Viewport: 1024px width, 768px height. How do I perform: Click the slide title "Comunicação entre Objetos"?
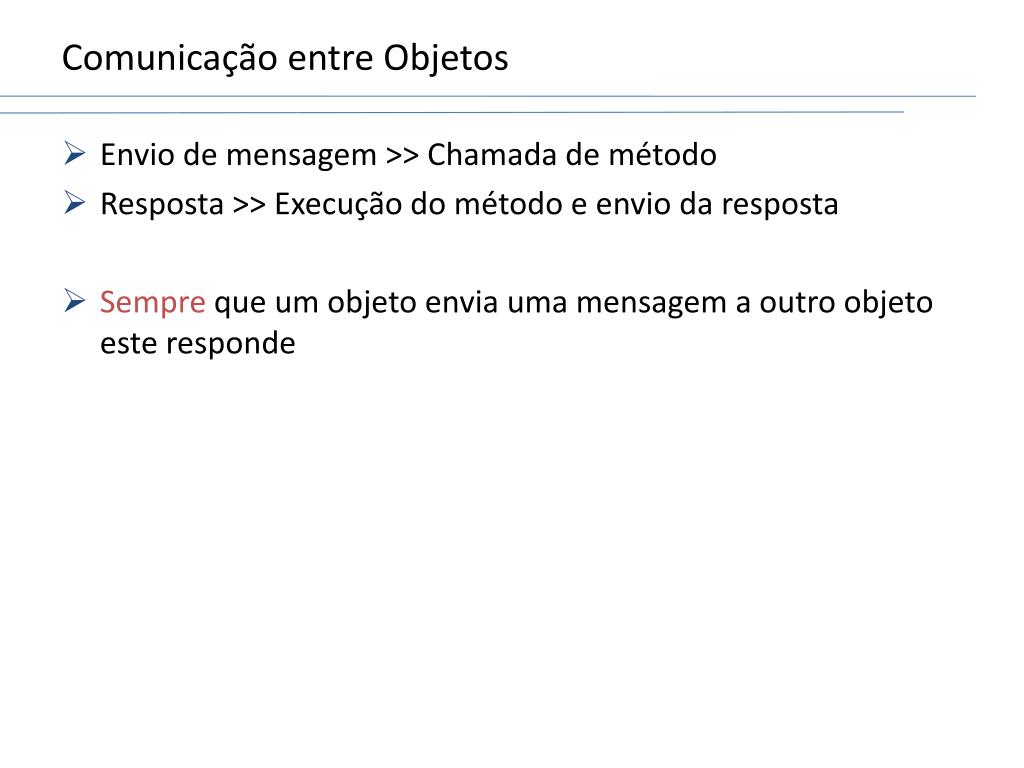tap(285, 58)
